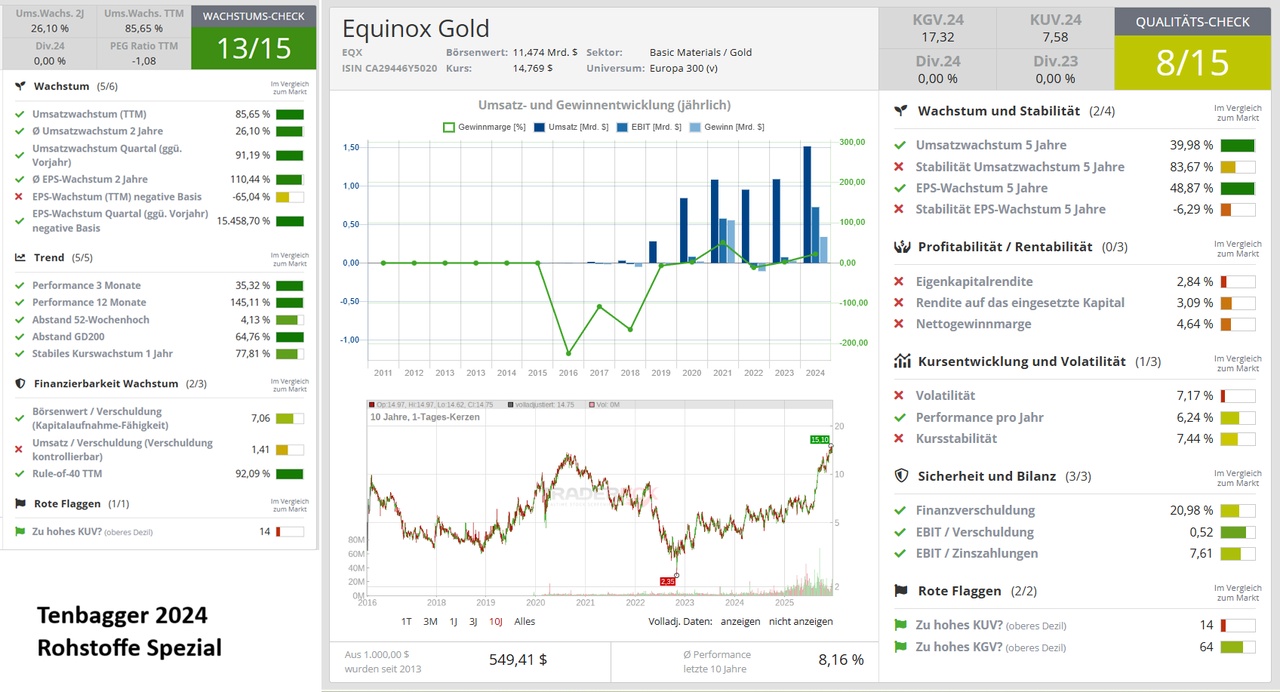
Task: Click the QUALITÄTS-CHECK header
Action: [1191, 22]
